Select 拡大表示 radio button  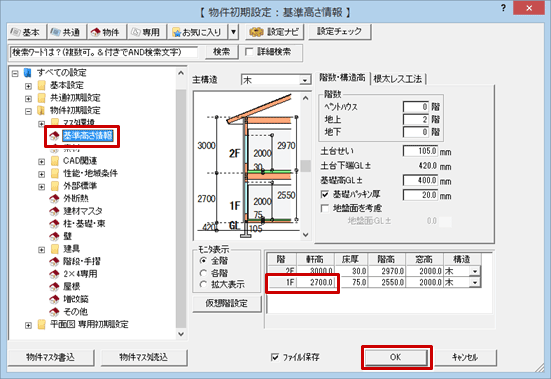point(203,285)
